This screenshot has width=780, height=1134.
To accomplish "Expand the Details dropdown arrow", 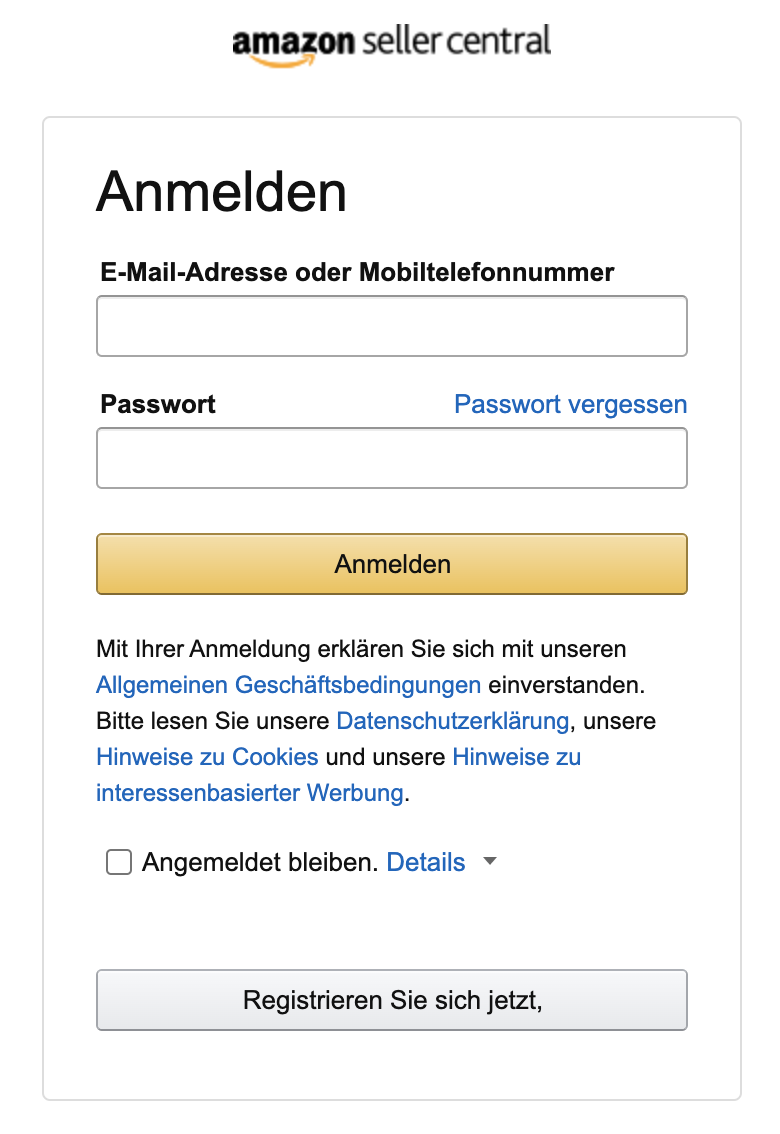I will point(489,861).
